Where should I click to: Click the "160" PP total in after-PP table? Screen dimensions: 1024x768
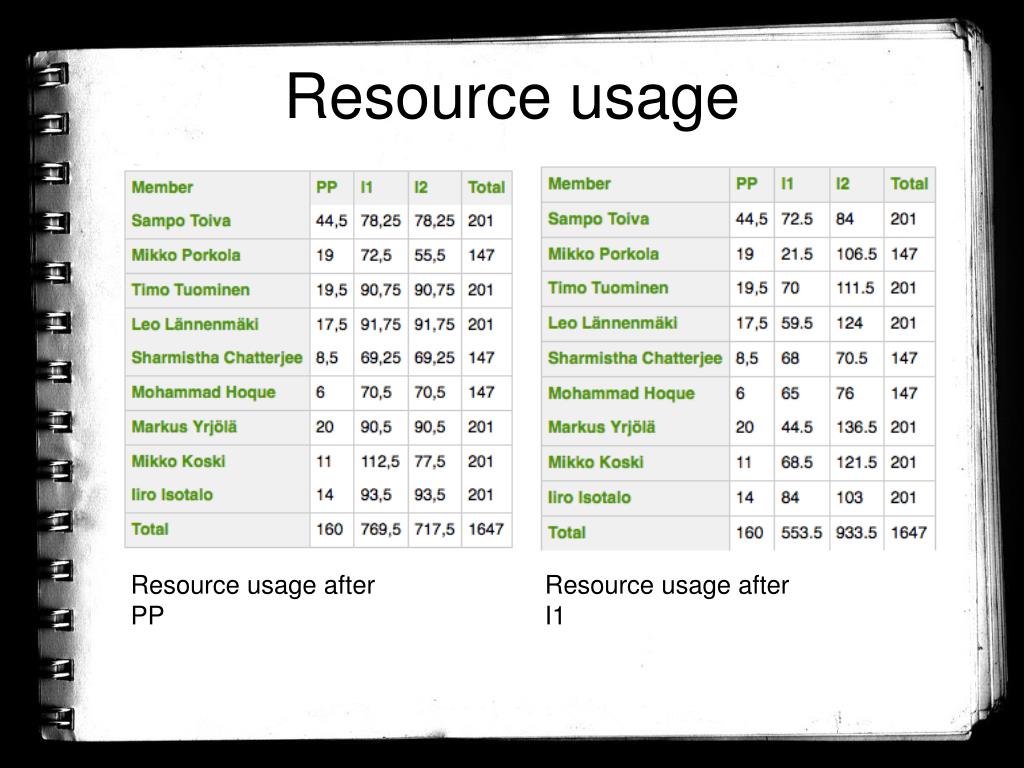[x=329, y=530]
